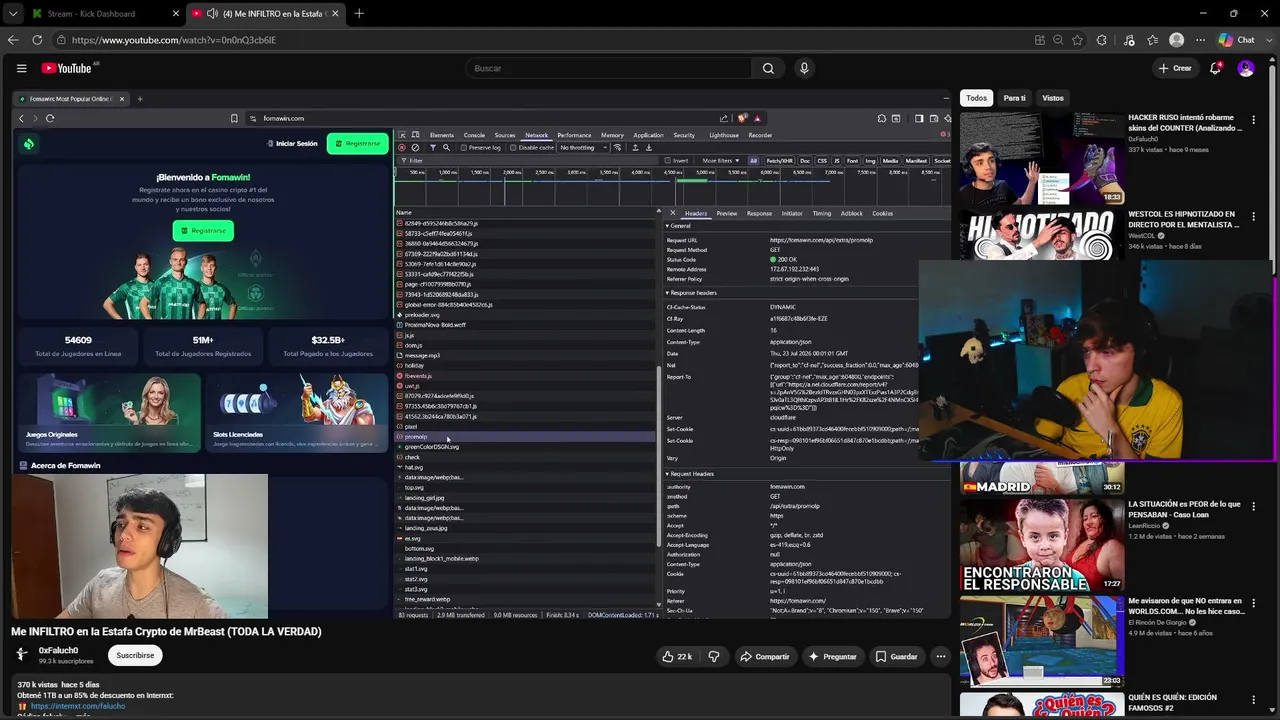Screen dimensions: 1280x720
Task: Share the video with Compartir
Action: (764, 656)
